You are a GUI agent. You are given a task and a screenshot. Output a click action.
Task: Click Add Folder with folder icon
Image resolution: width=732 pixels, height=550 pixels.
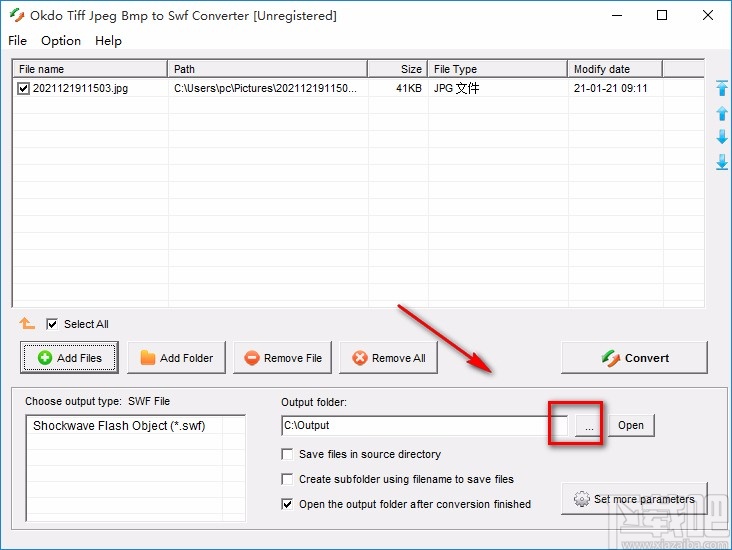176,358
